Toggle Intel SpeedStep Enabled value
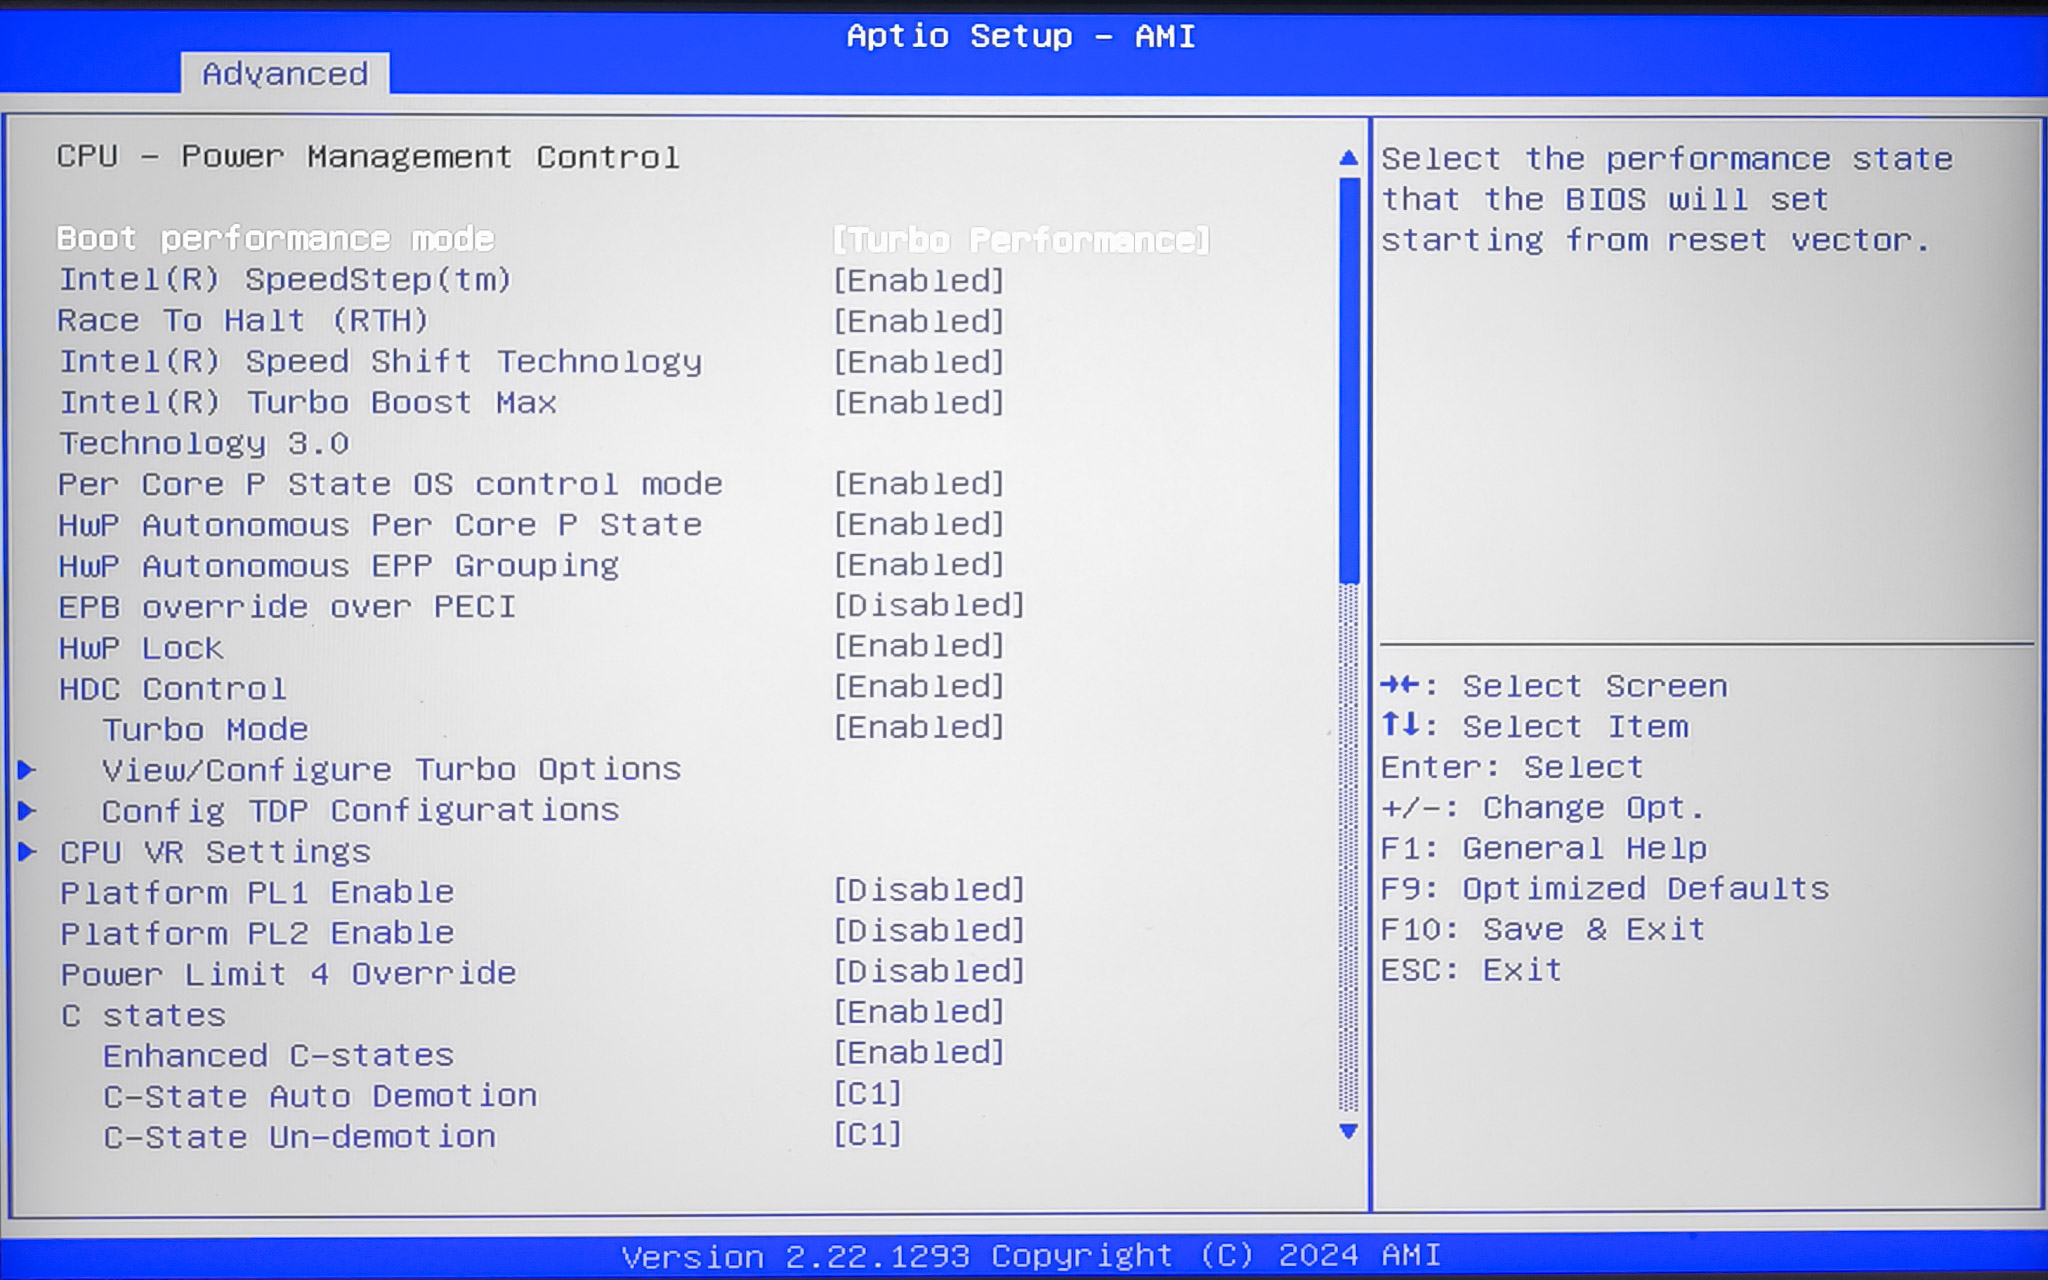The height and width of the screenshot is (1280, 2048). click(x=918, y=281)
